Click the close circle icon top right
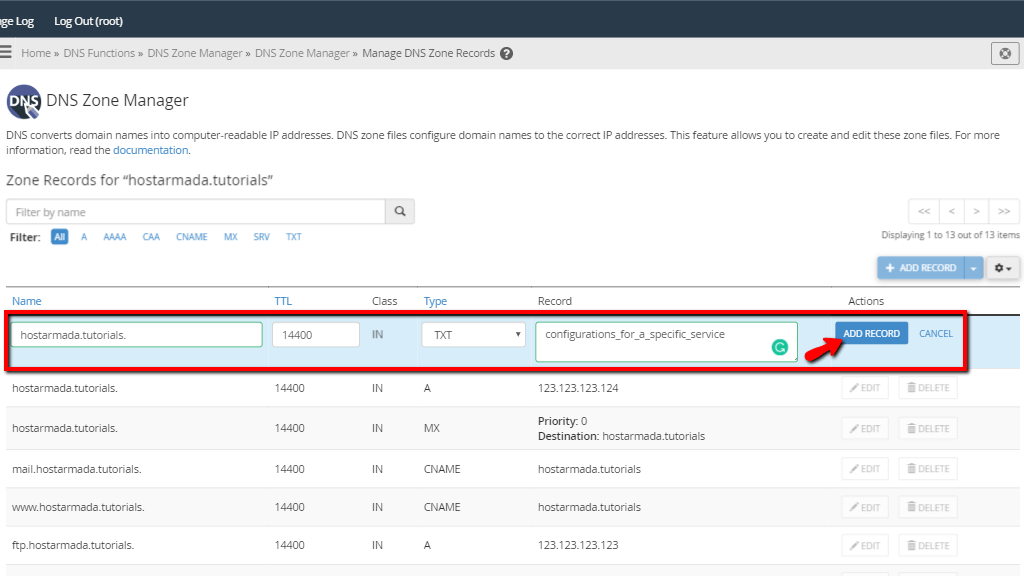 point(1005,54)
